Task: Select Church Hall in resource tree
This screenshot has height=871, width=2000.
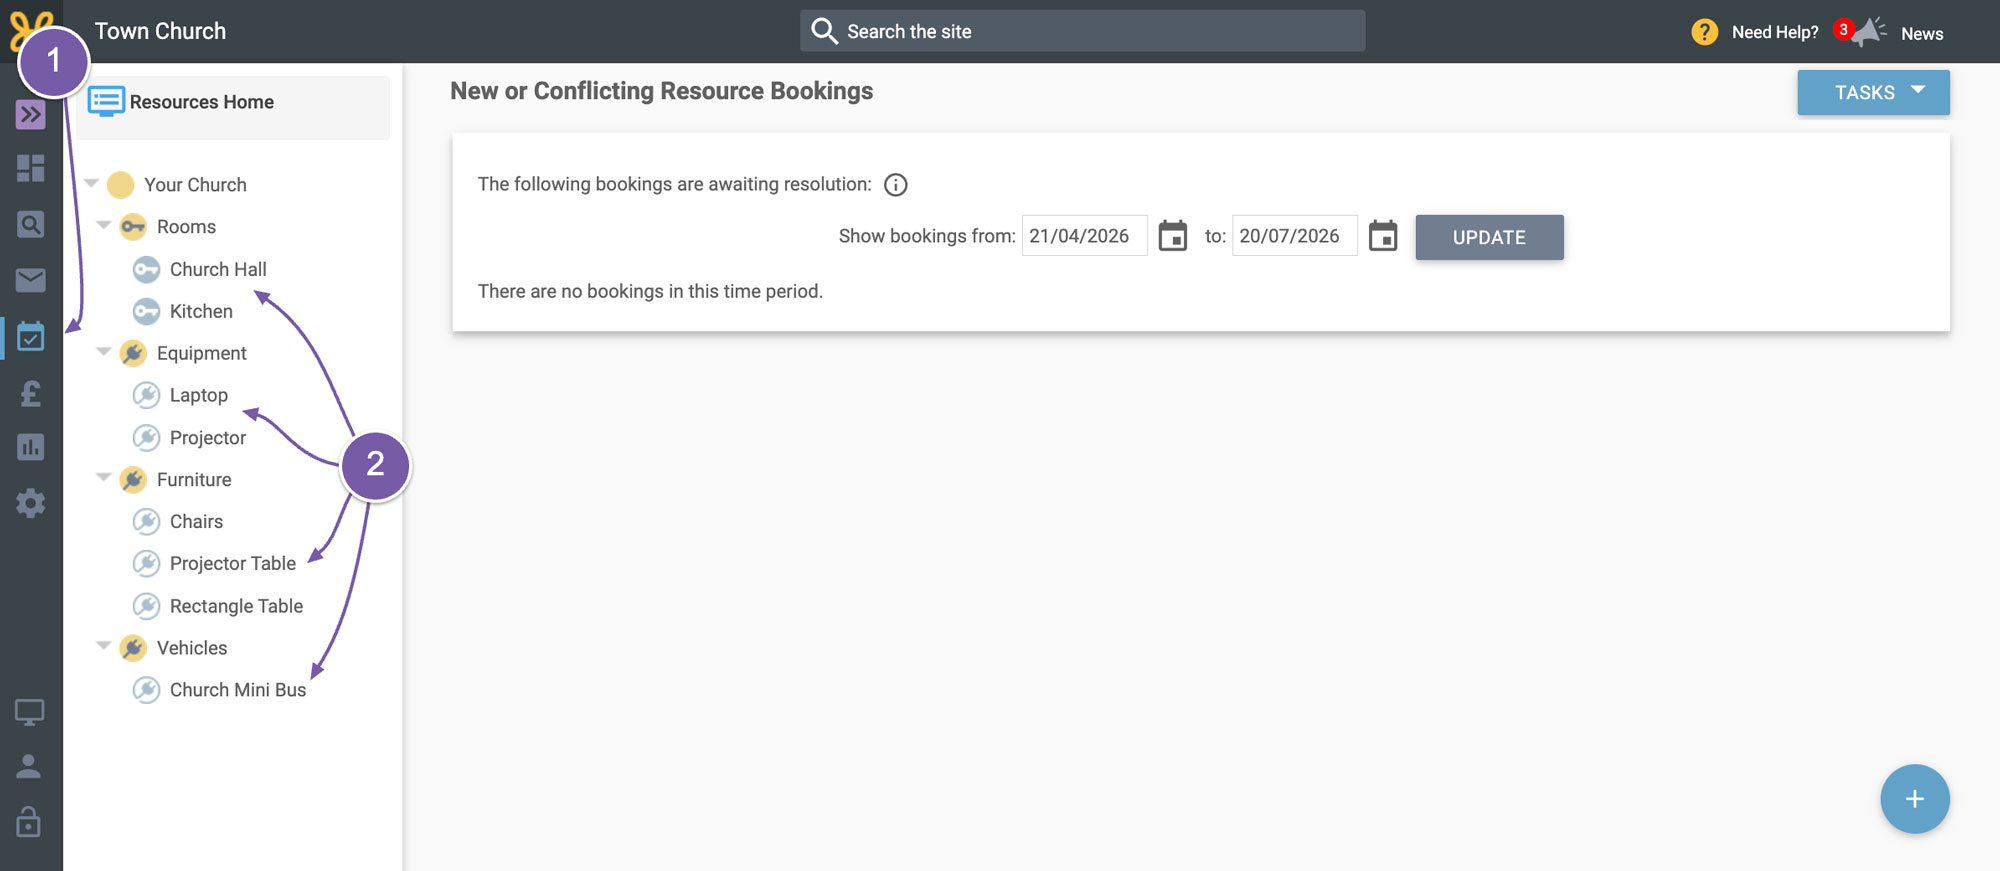Action: [x=218, y=269]
